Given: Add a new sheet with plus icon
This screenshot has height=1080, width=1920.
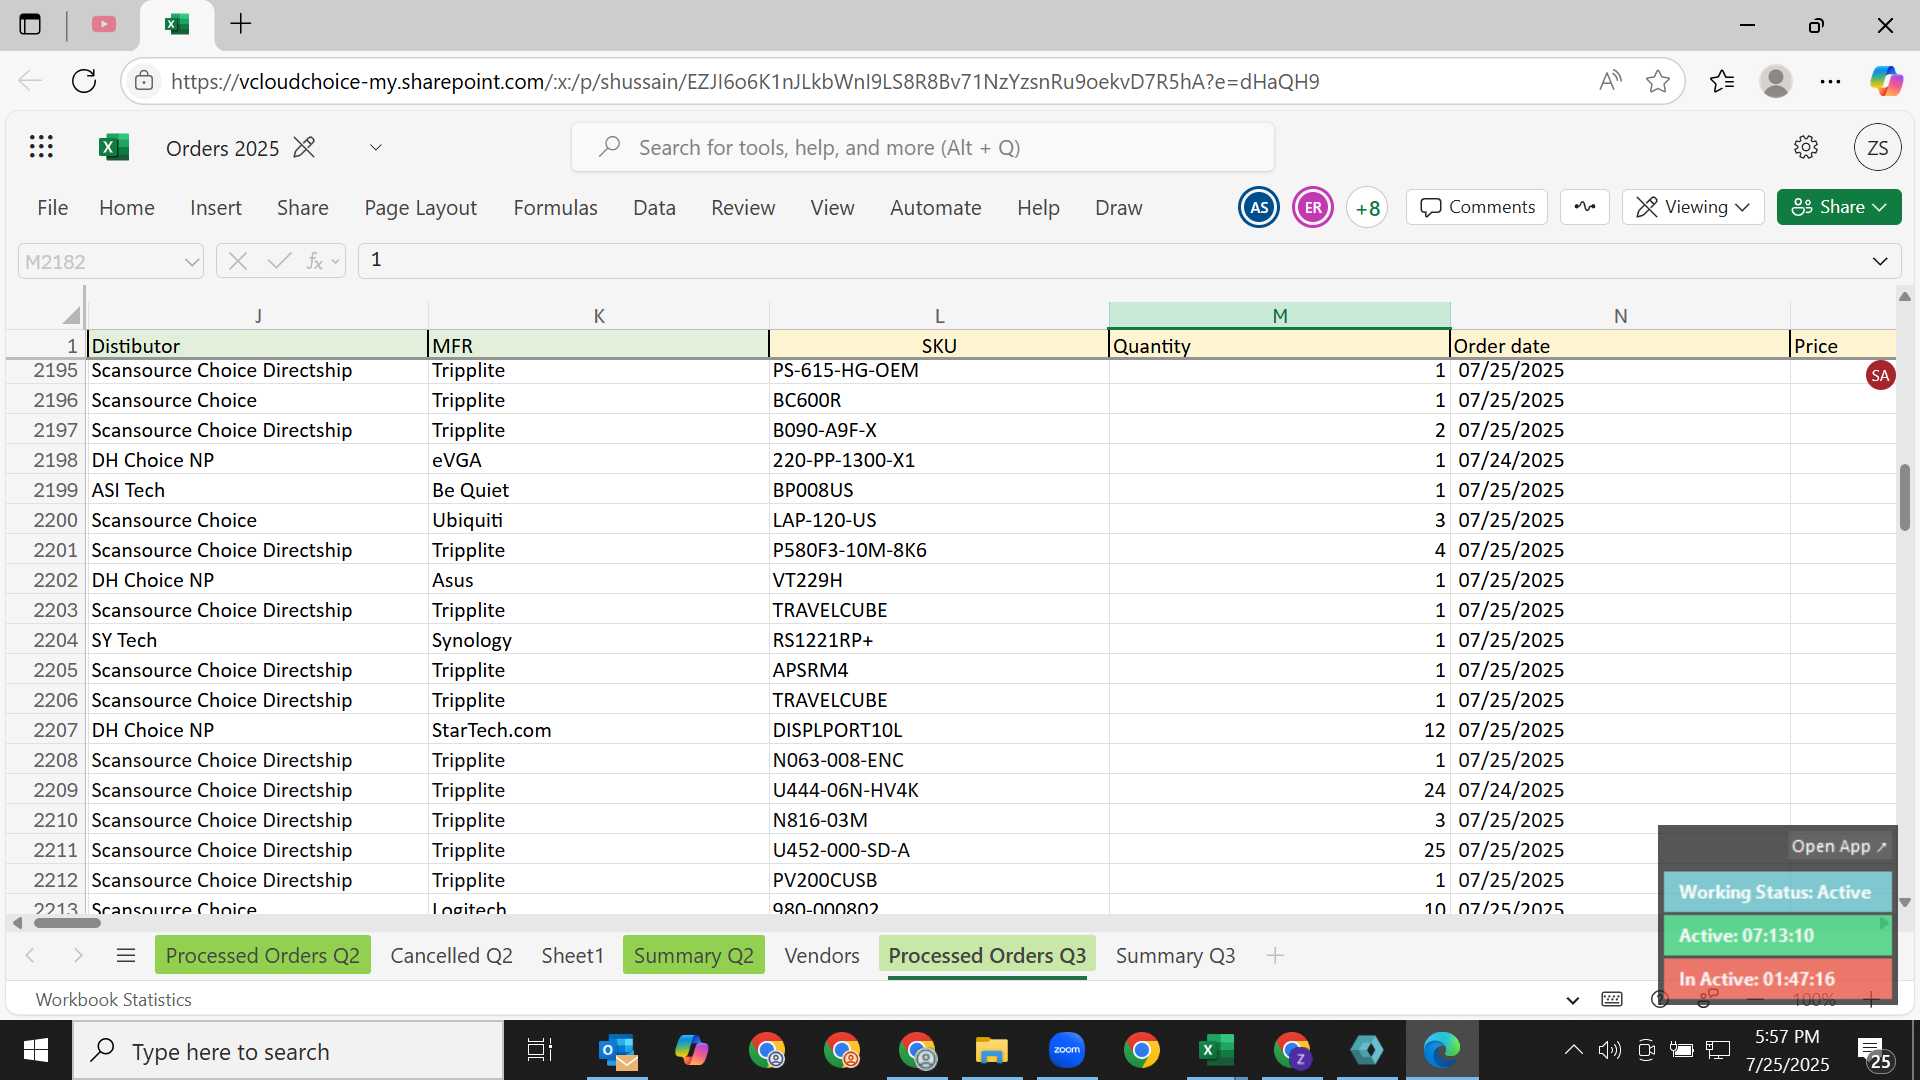Looking at the screenshot, I should tap(1275, 955).
